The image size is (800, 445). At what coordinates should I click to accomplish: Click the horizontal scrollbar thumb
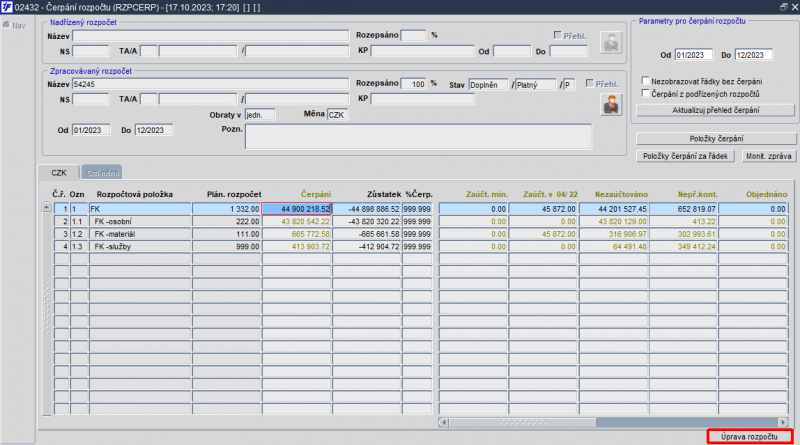tap(522, 422)
